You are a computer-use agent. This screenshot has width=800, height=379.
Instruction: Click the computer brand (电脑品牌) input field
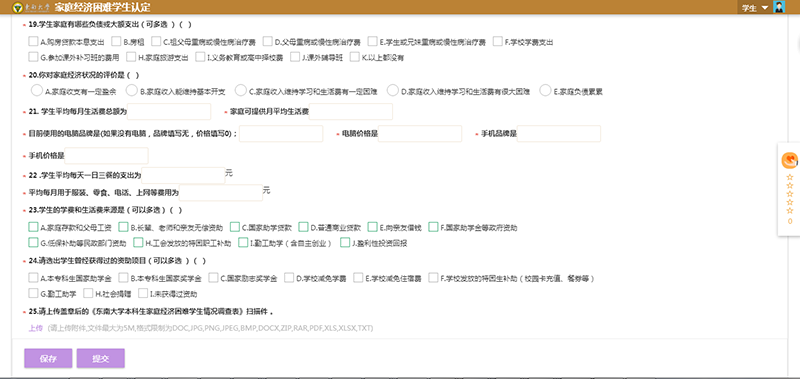(281, 134)
